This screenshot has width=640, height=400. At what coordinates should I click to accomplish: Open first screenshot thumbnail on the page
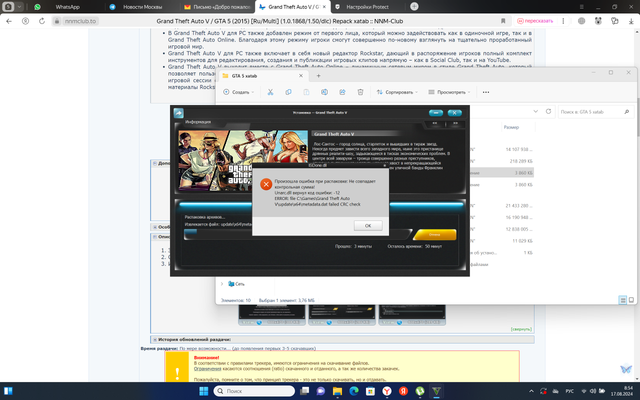click(272, 315)
